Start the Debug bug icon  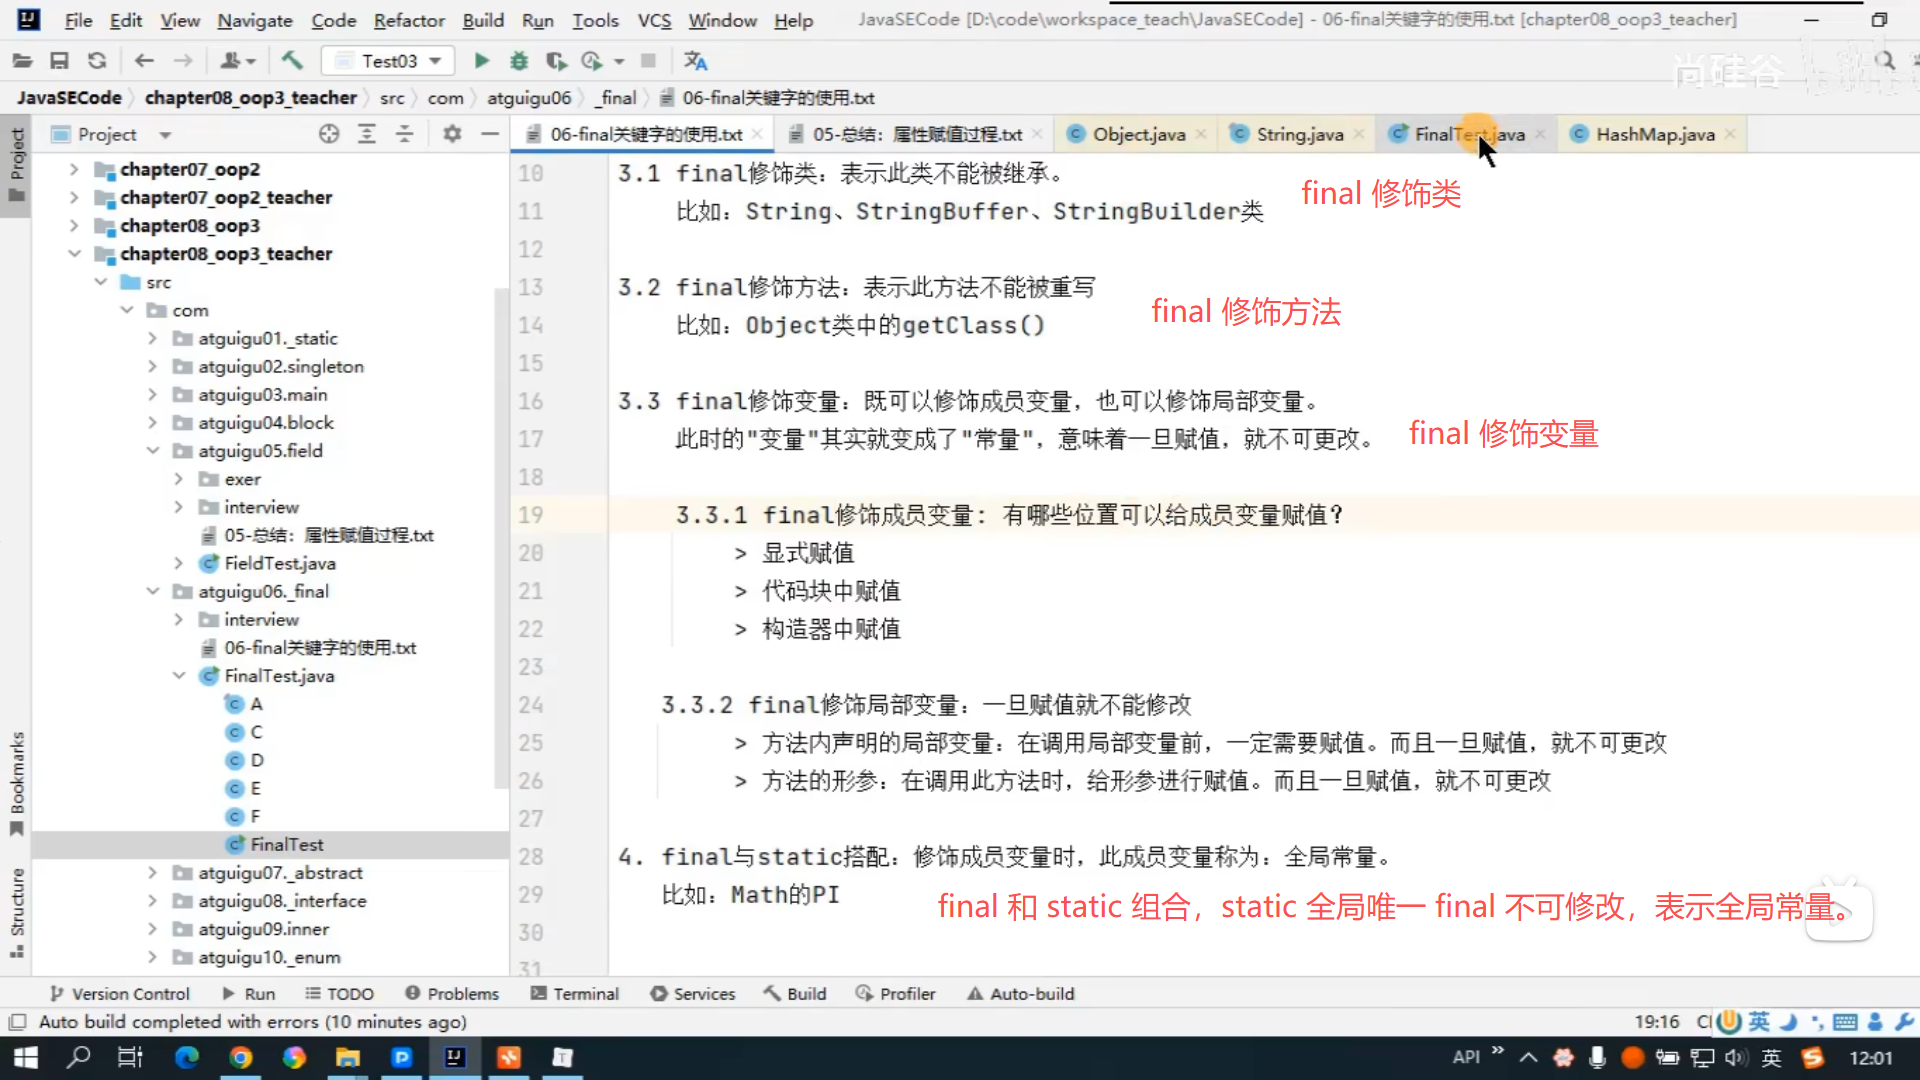518,61
